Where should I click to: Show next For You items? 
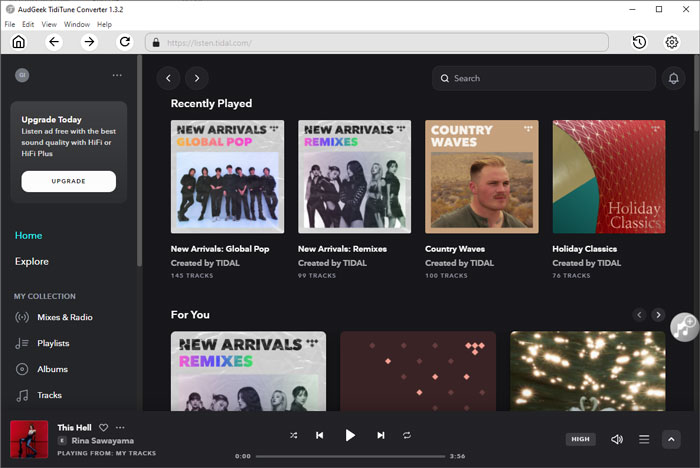click(x=658, y=315)
